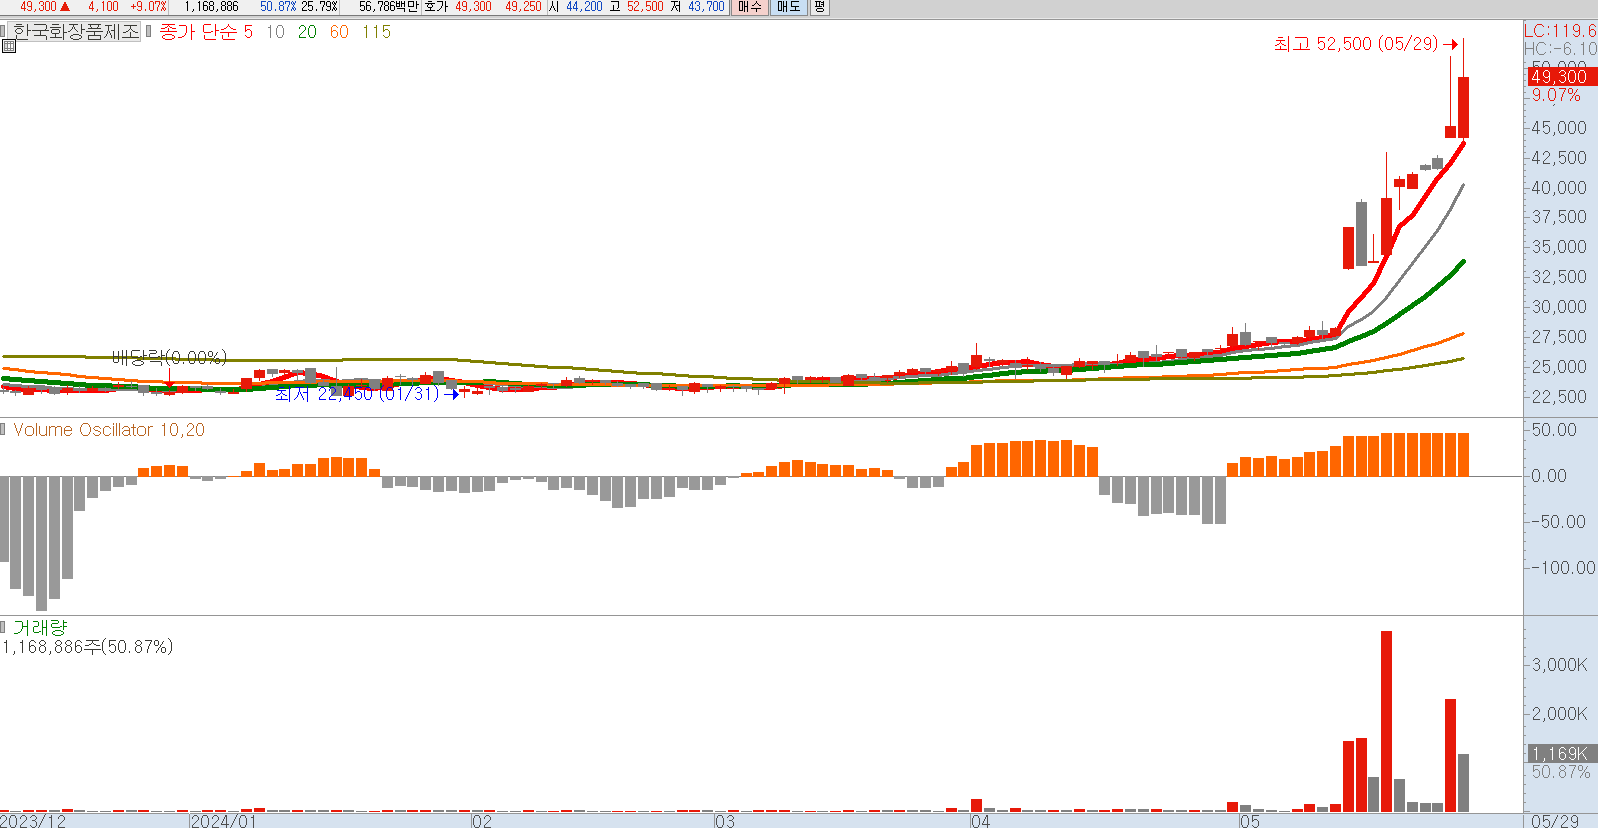The height and width of the screenshot is (828, 1598).
Task: Click the handle marker left of 한국화장품제조
Action: [x=4, y=32]
